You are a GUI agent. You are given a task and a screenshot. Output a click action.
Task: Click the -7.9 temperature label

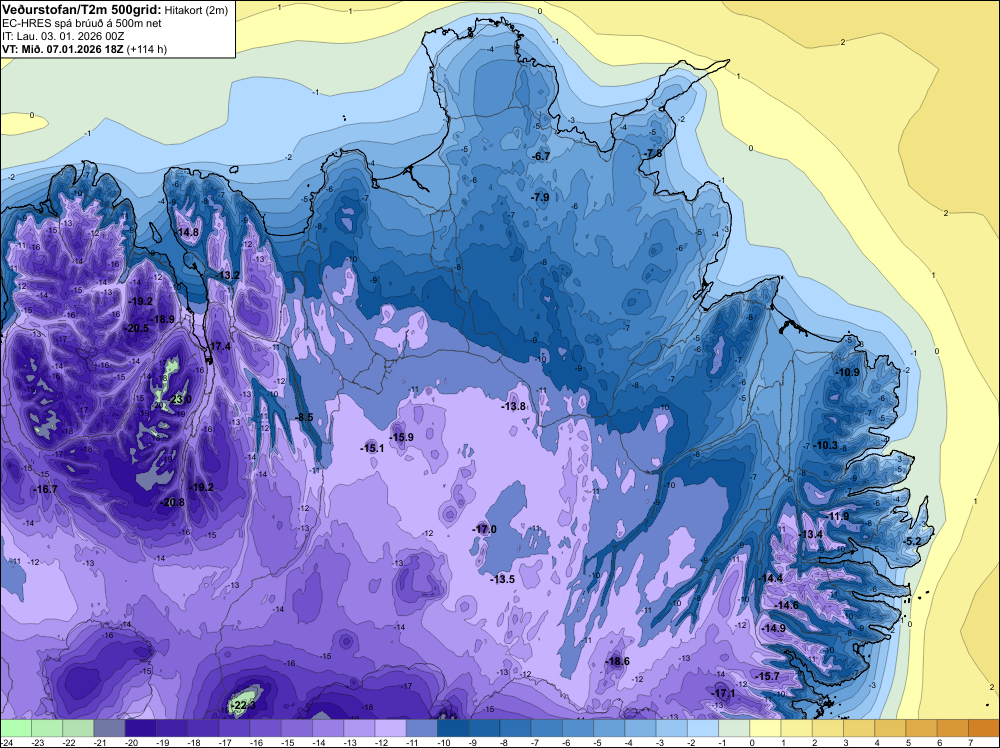pos(540,198)
